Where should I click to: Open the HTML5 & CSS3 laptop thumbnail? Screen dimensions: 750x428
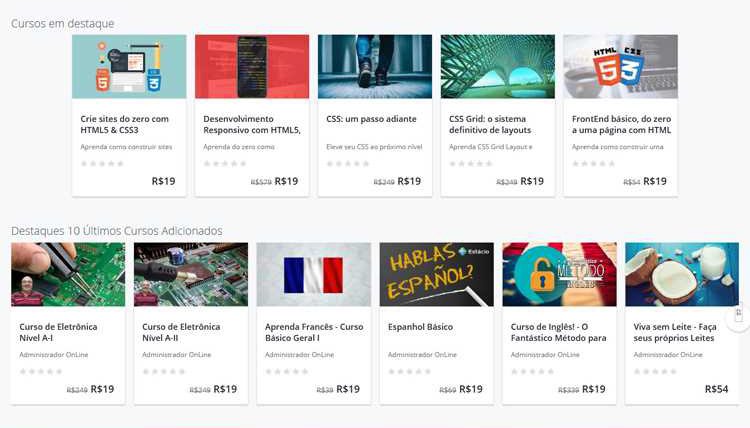pyautogui.click(x=129, y=66)
